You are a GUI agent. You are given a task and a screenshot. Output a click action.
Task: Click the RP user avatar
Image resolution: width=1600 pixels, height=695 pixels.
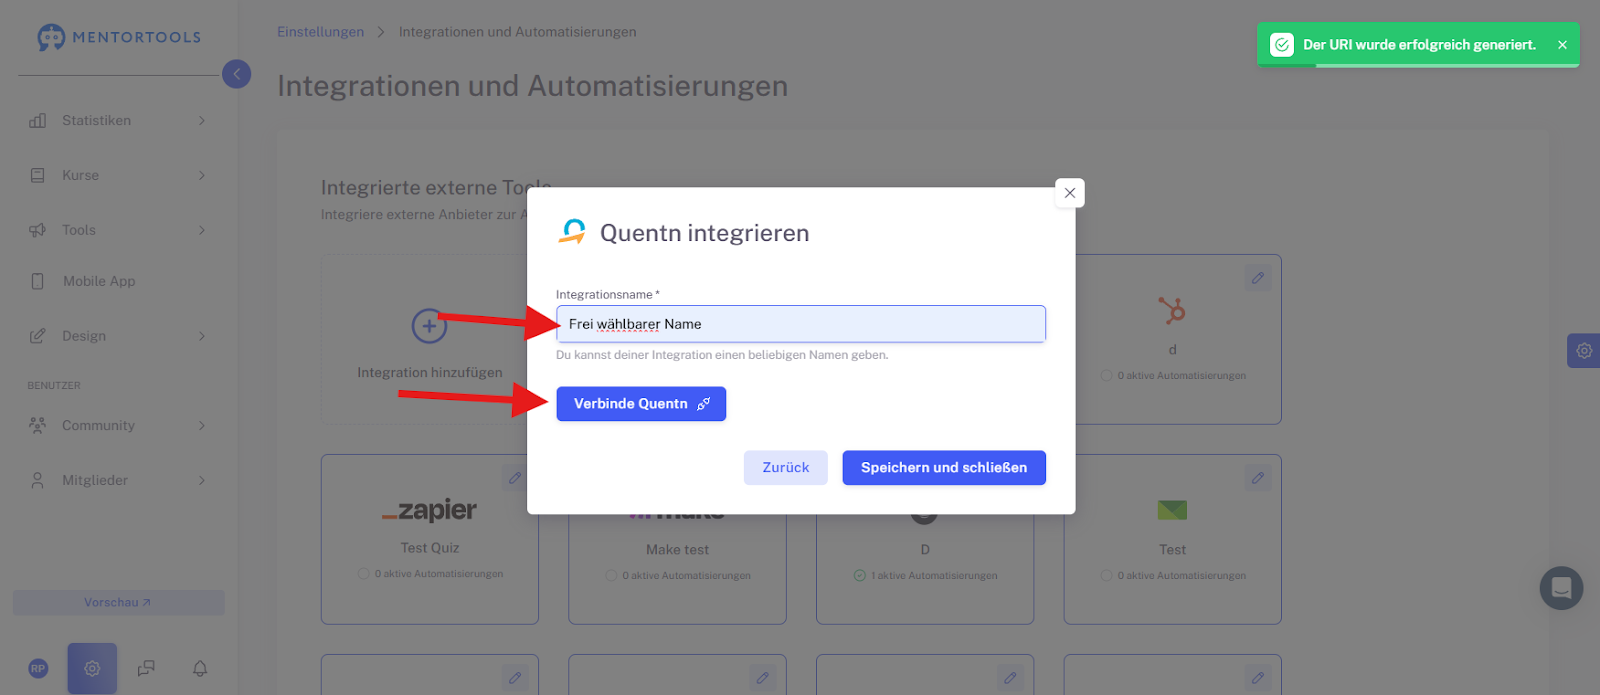tap(38, 668)
